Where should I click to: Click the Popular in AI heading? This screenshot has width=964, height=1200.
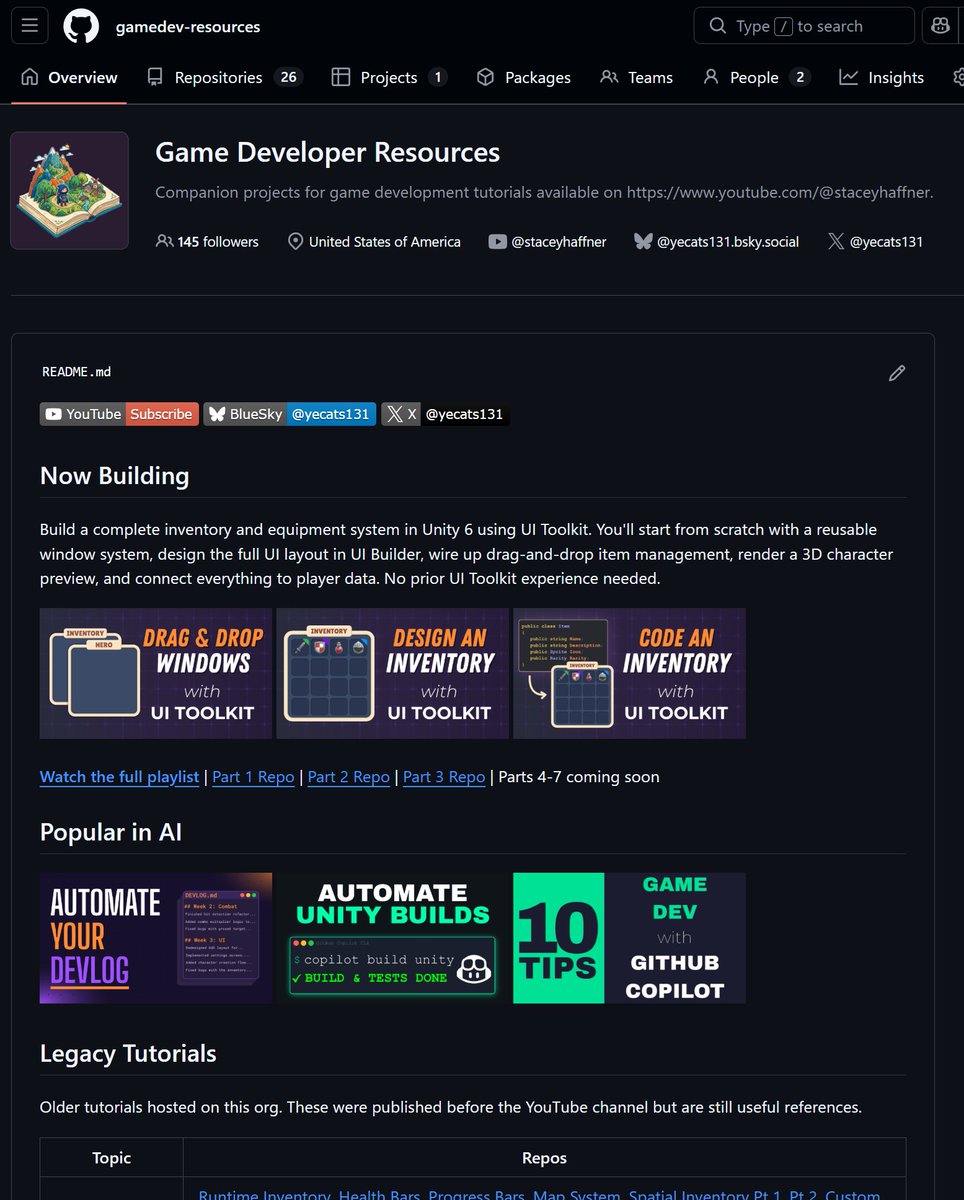tap(111, 832)
